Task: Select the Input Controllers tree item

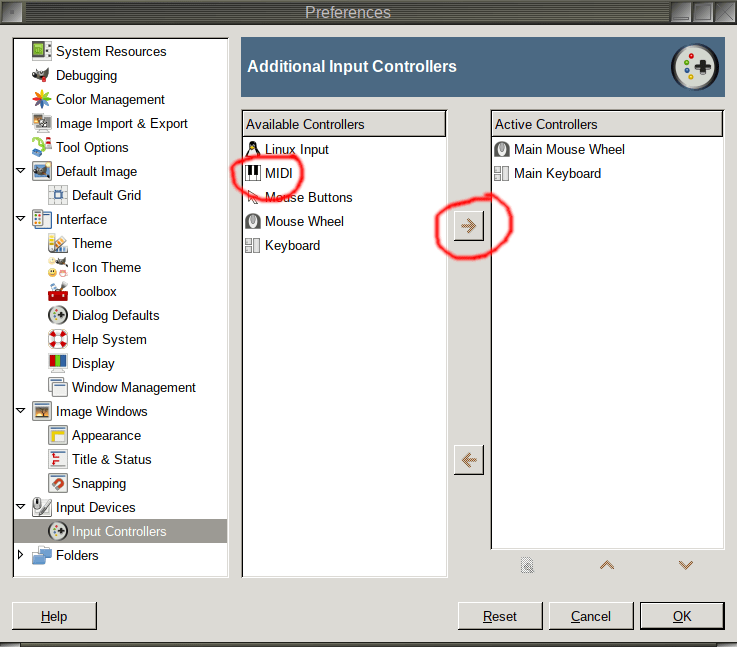Action: click(121, 531)
